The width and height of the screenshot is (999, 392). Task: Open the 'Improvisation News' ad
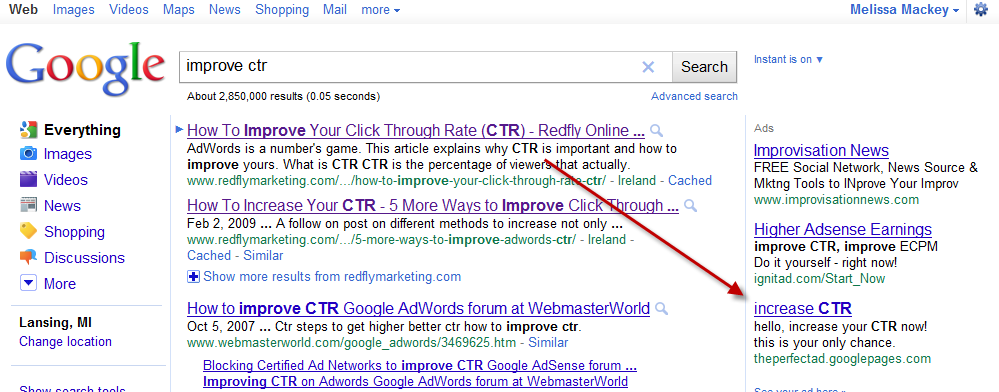coord(821,150)
